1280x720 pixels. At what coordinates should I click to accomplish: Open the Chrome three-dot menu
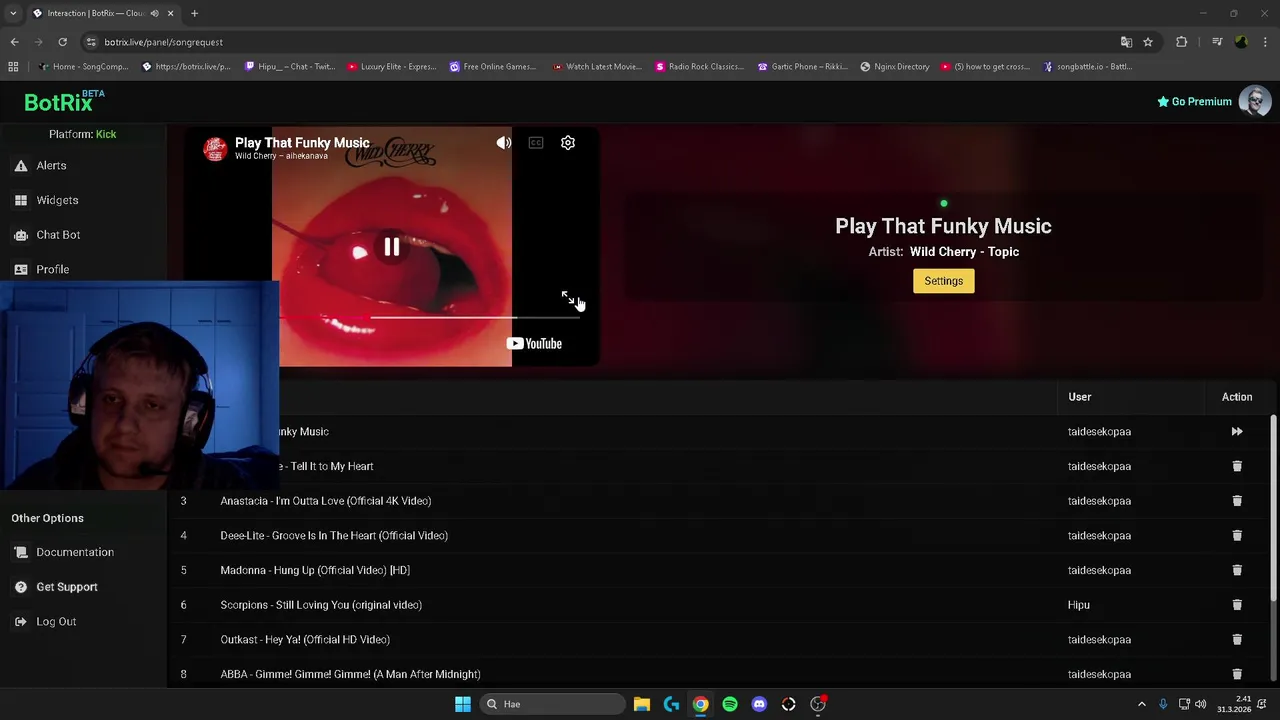point(1266,42)
